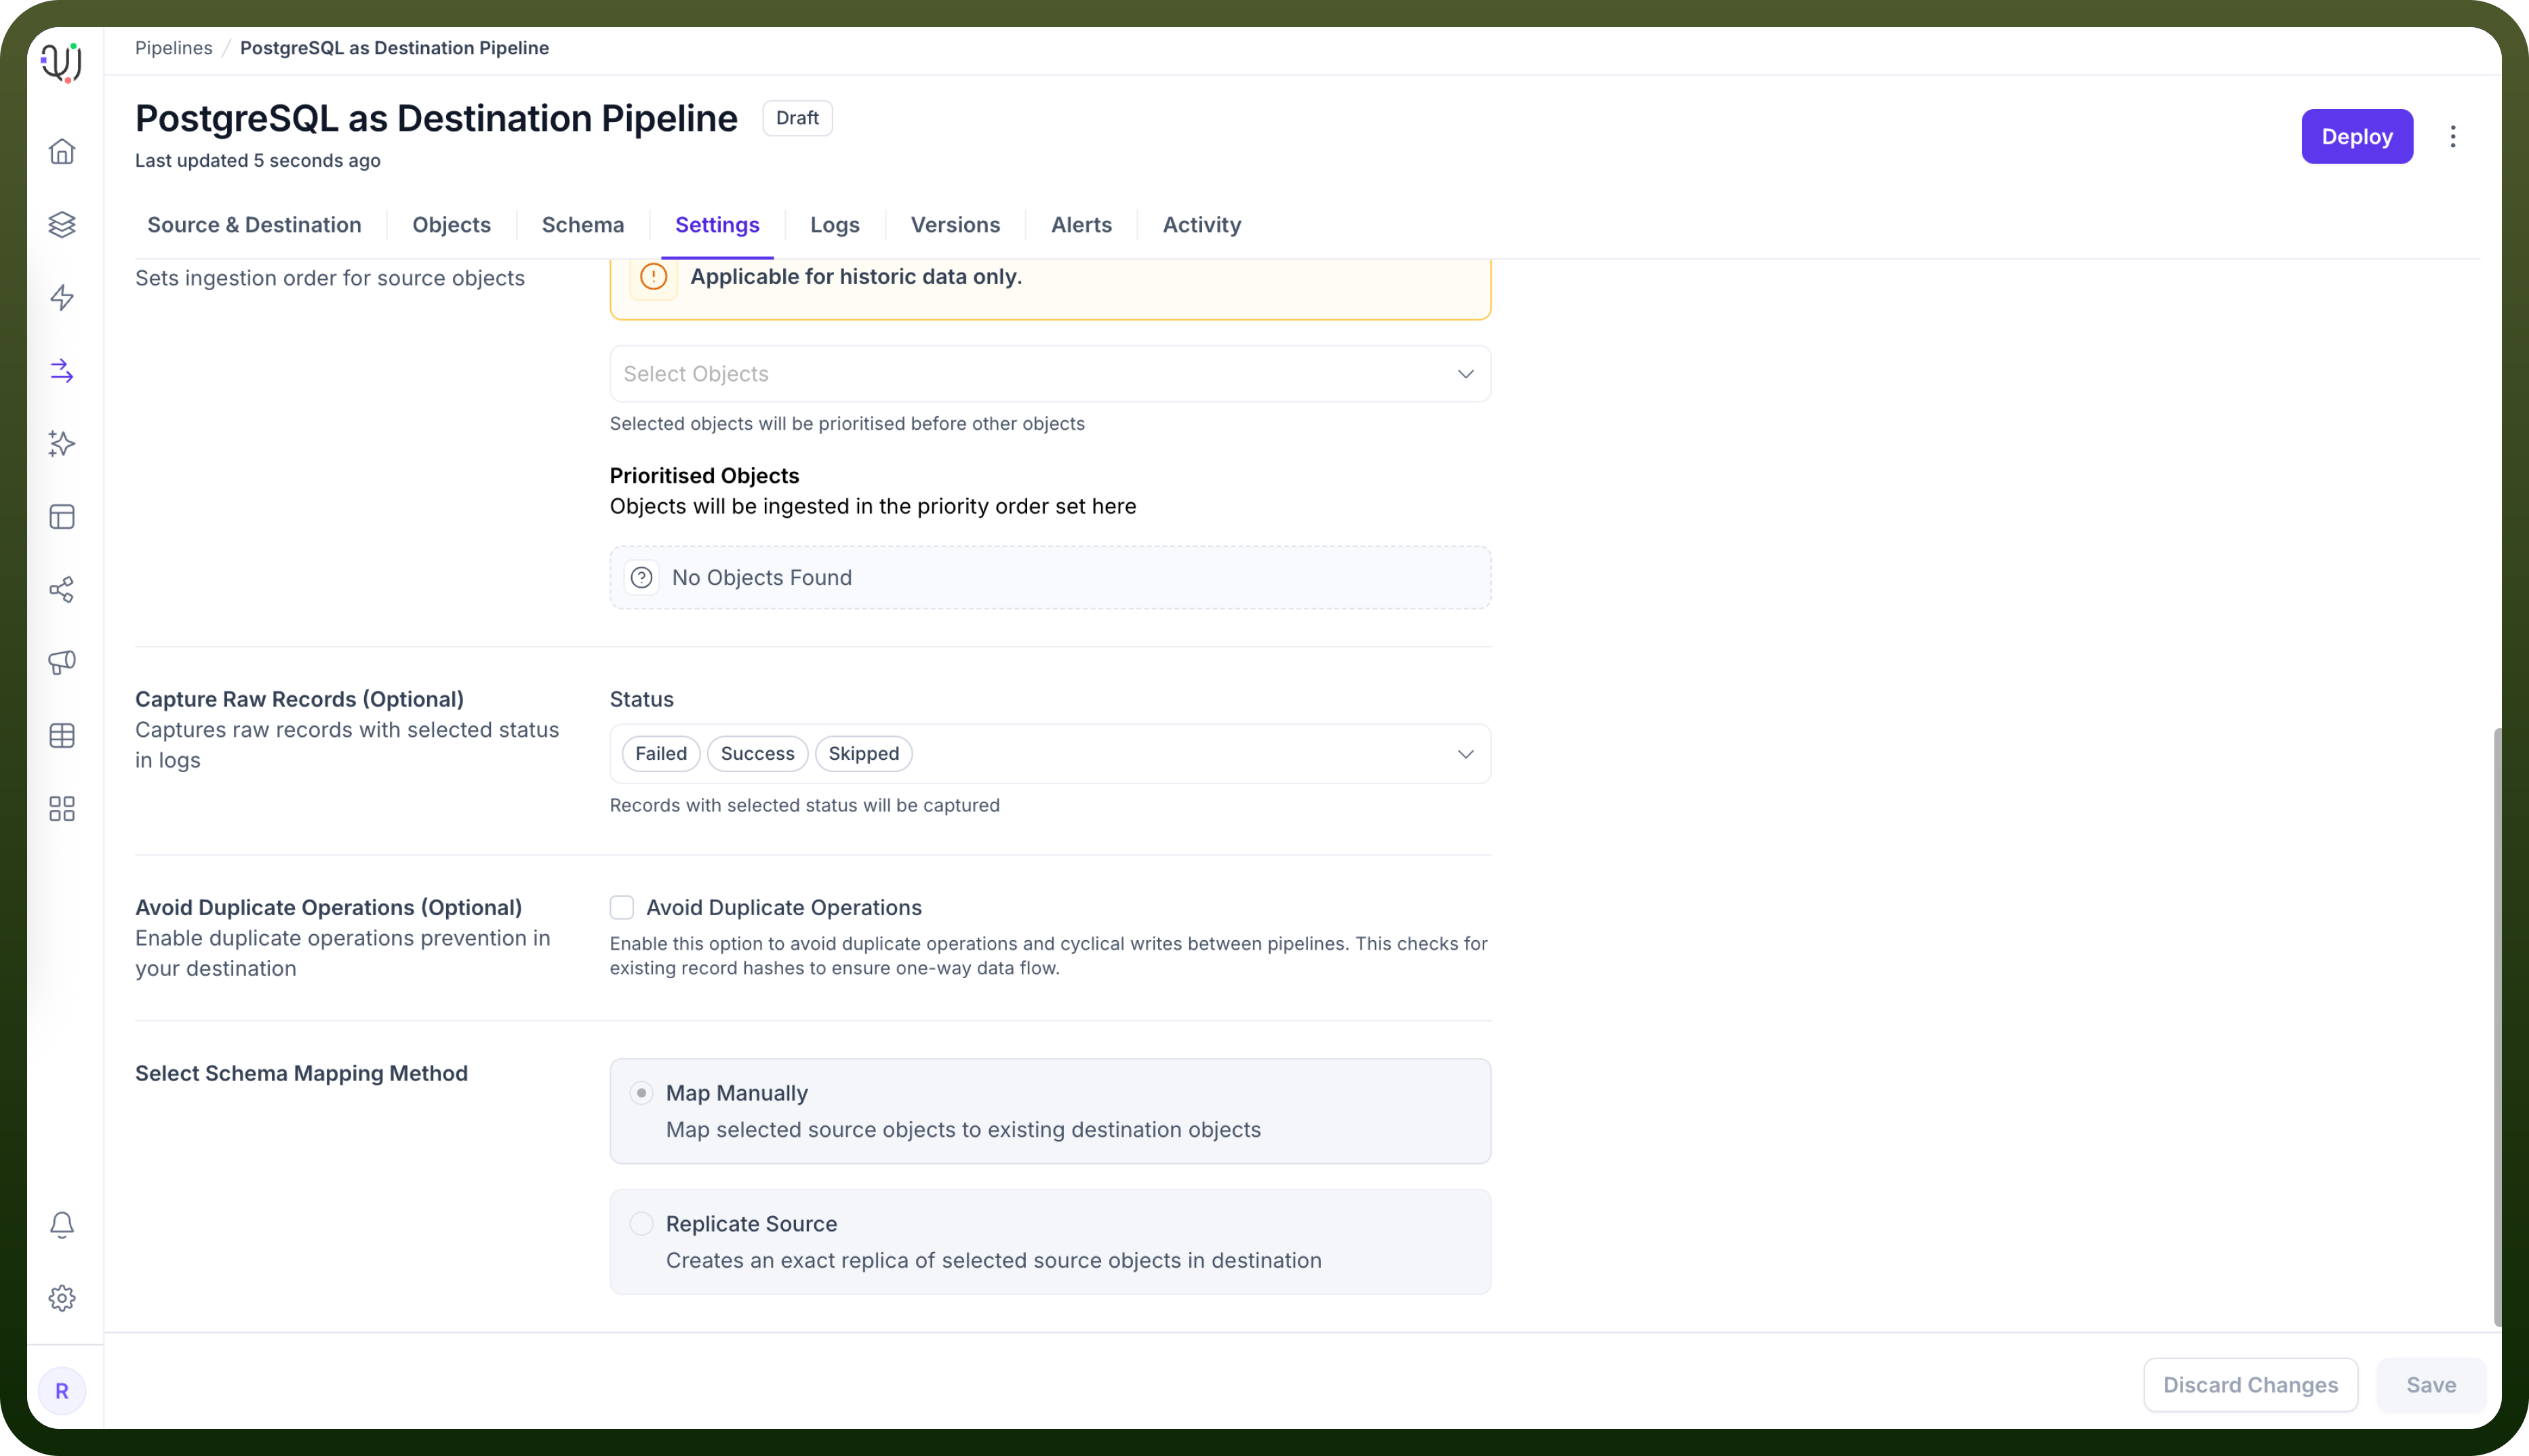Open the Pipelines arrows sidebar icon
Screen dimensions: 2529x1456
[62, 370]
